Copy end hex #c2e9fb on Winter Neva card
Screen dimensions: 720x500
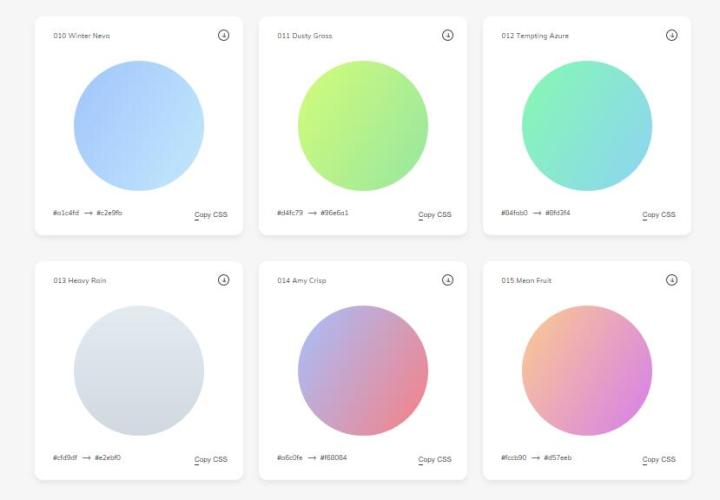[x=109, y=213]
